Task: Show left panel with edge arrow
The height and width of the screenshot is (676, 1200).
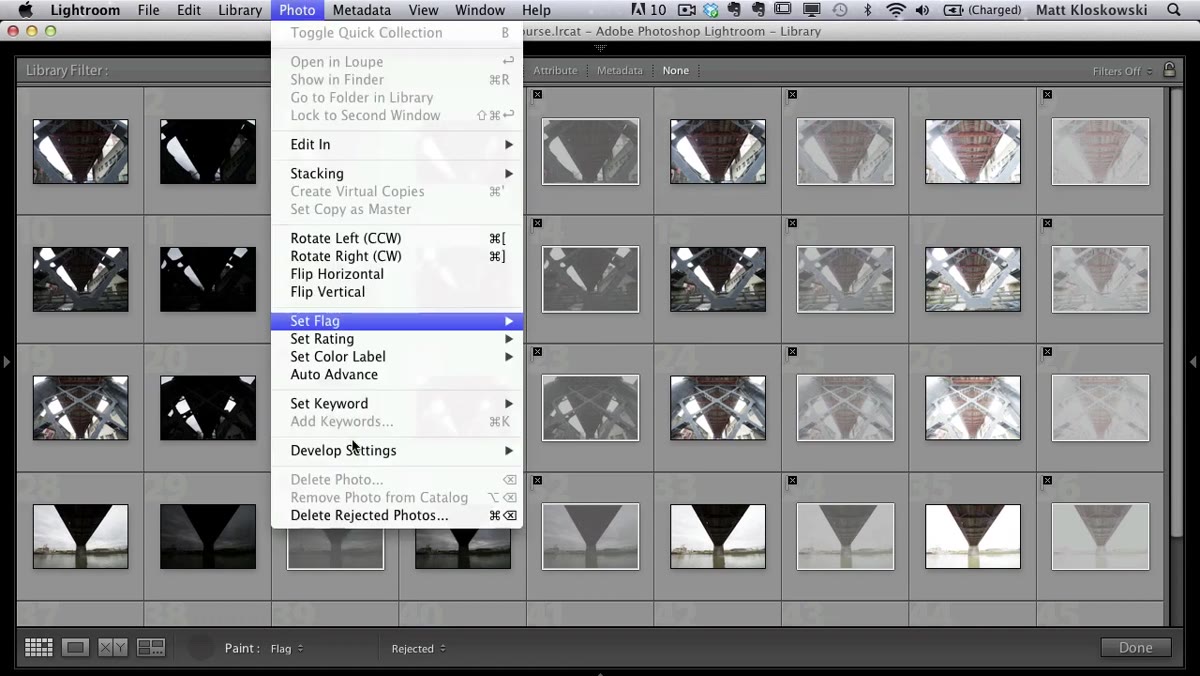Action: (x=7, y=361)
